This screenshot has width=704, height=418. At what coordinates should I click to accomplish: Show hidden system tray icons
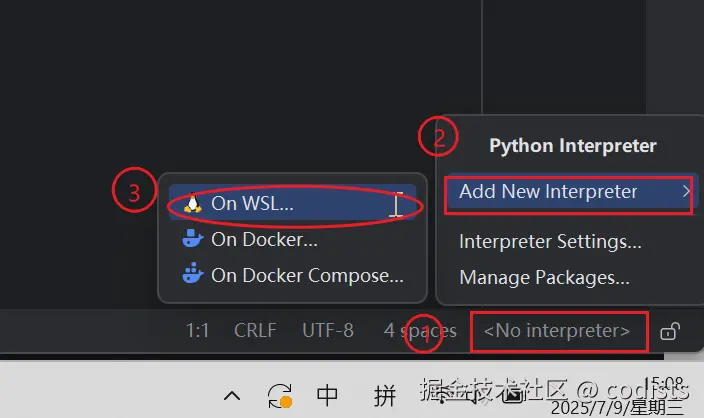point(232,395)
